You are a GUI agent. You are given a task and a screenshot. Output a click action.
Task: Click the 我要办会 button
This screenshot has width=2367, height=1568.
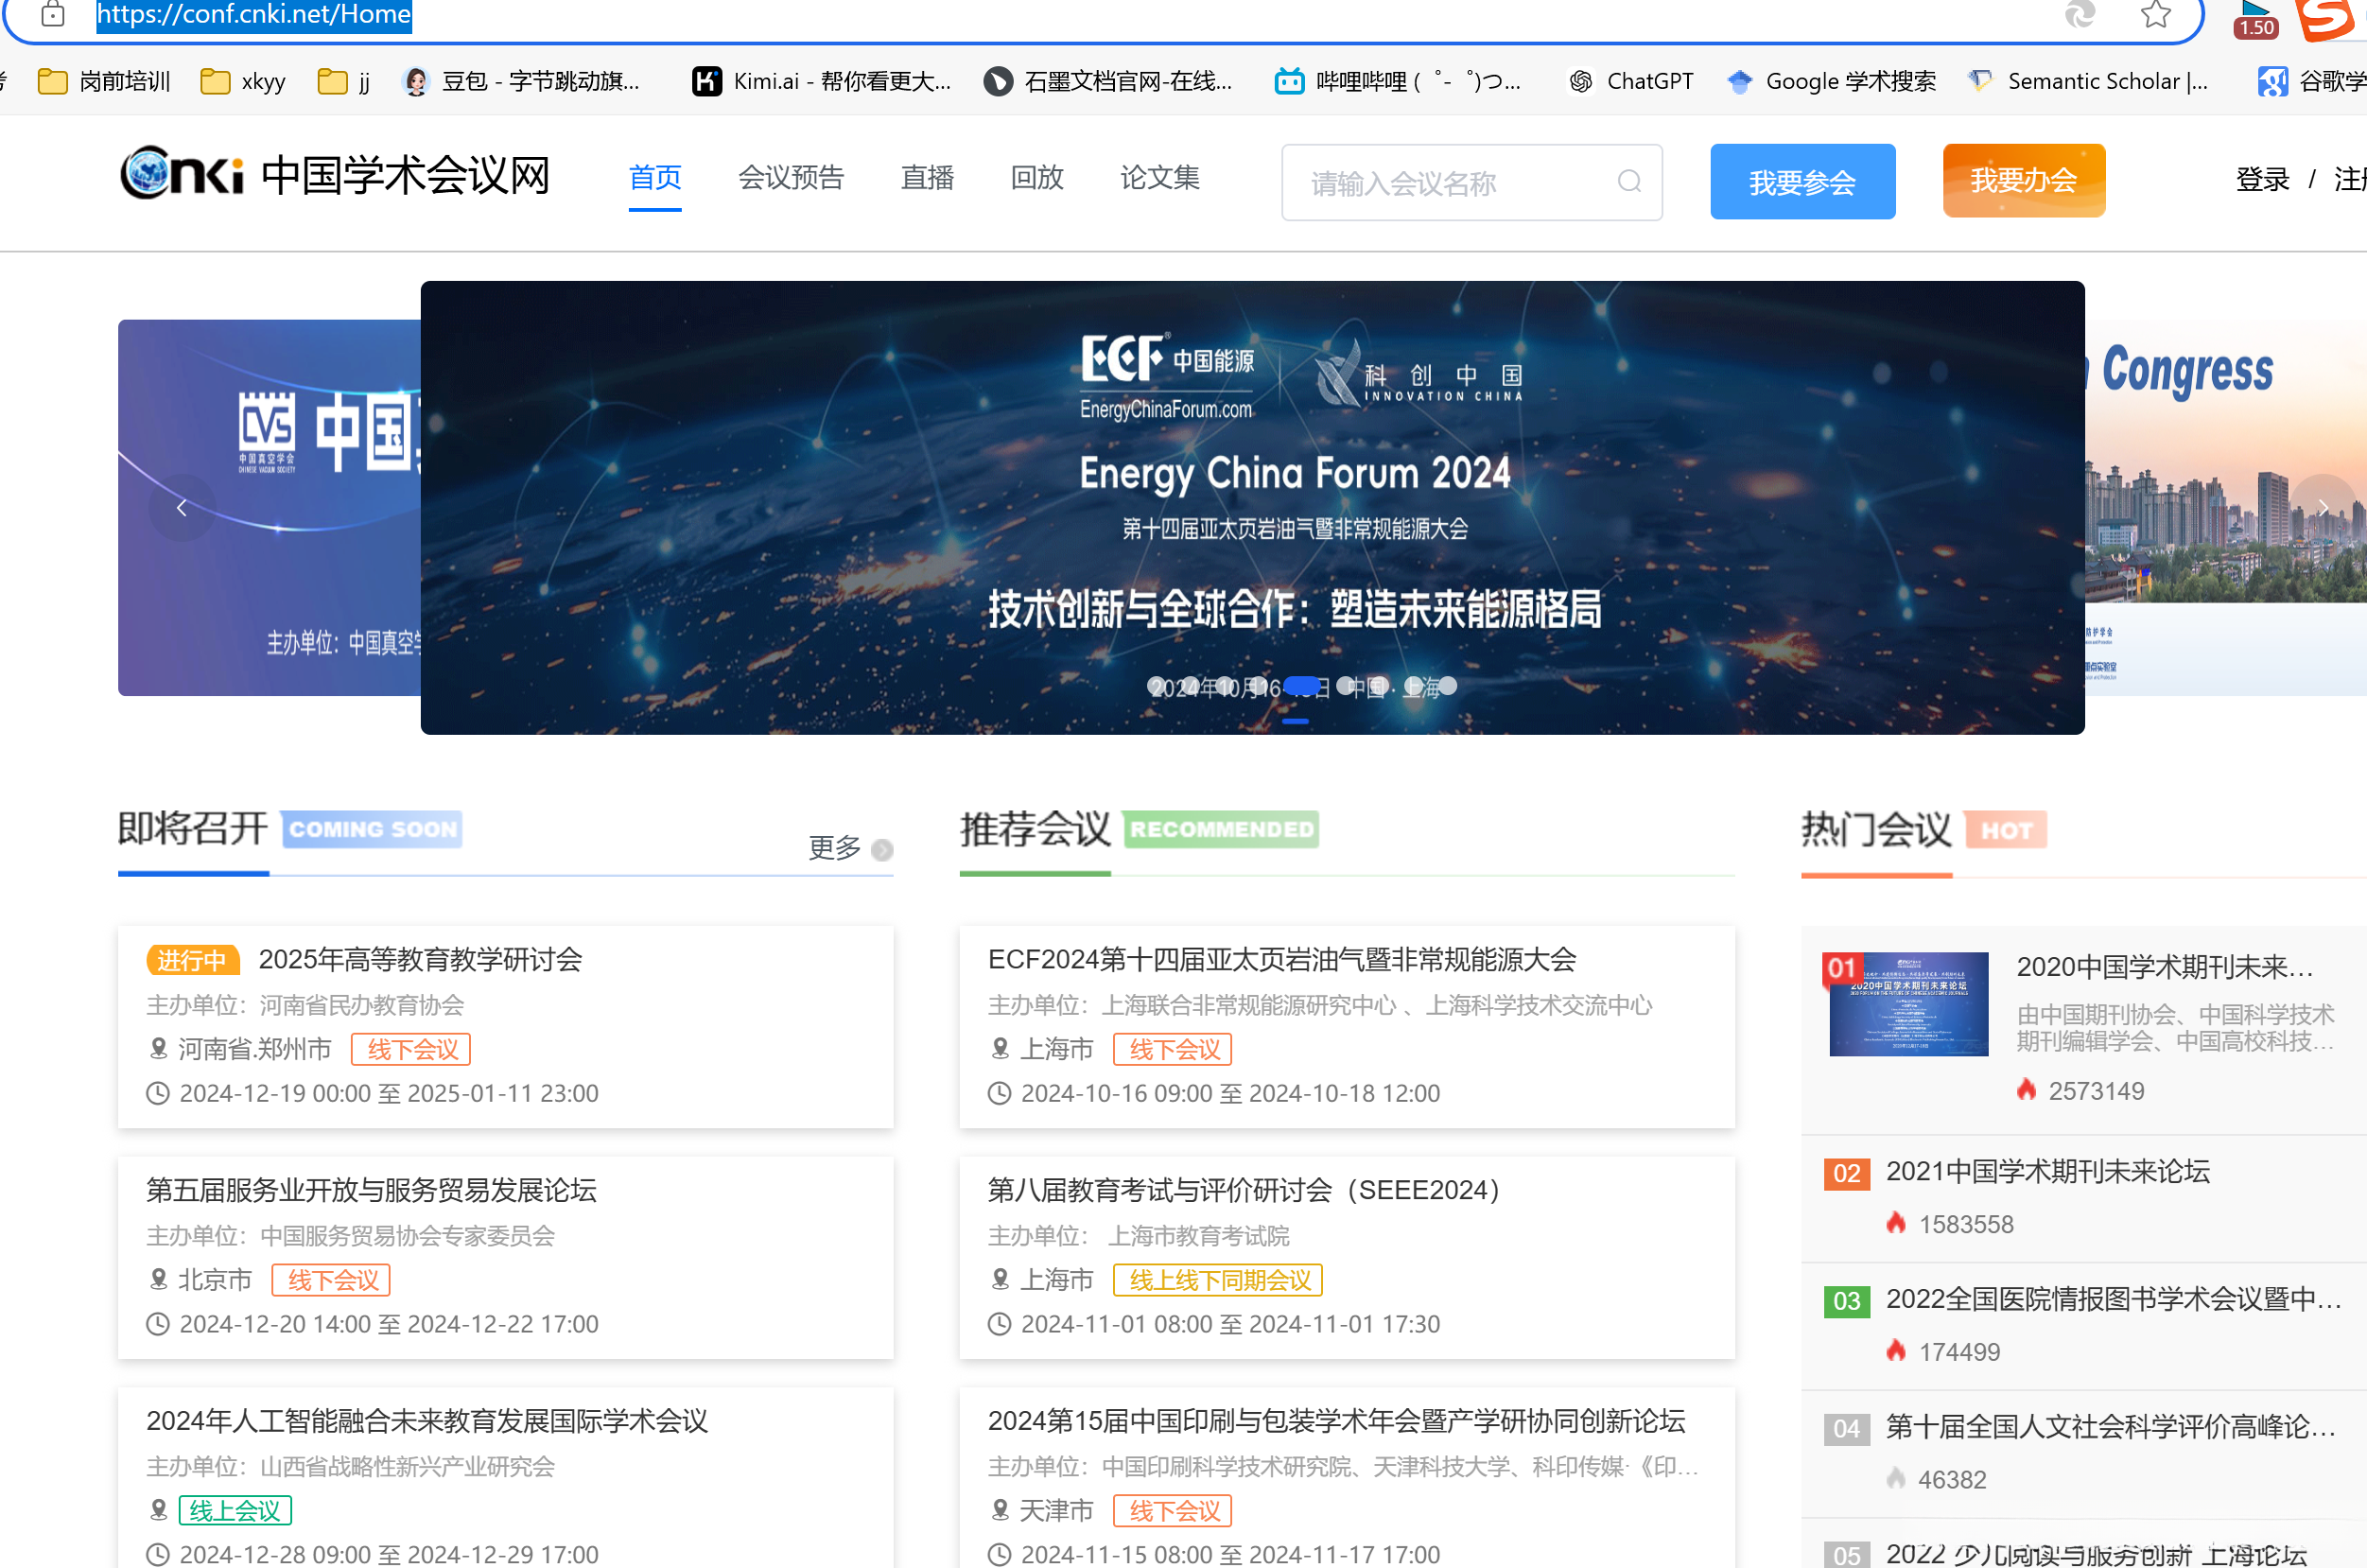click(2023, 181)
